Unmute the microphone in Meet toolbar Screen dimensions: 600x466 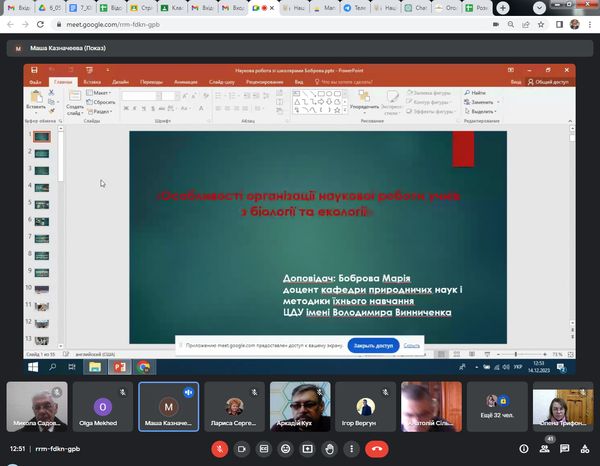click(220, 449)
